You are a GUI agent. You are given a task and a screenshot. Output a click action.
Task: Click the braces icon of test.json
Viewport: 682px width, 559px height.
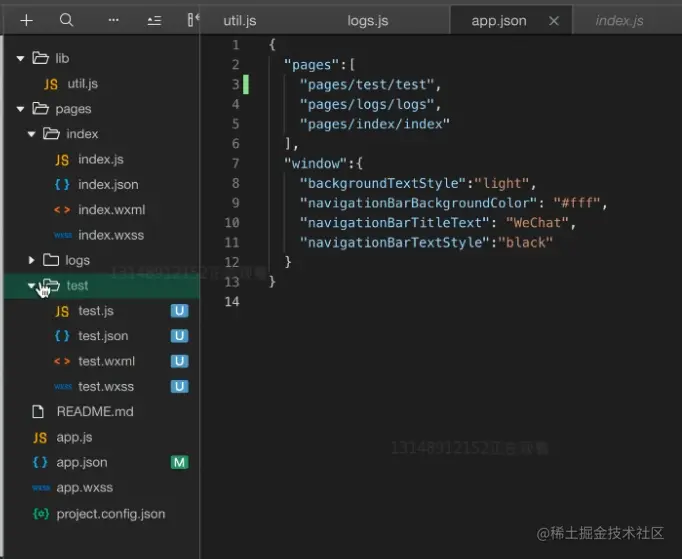click(62, 336)
